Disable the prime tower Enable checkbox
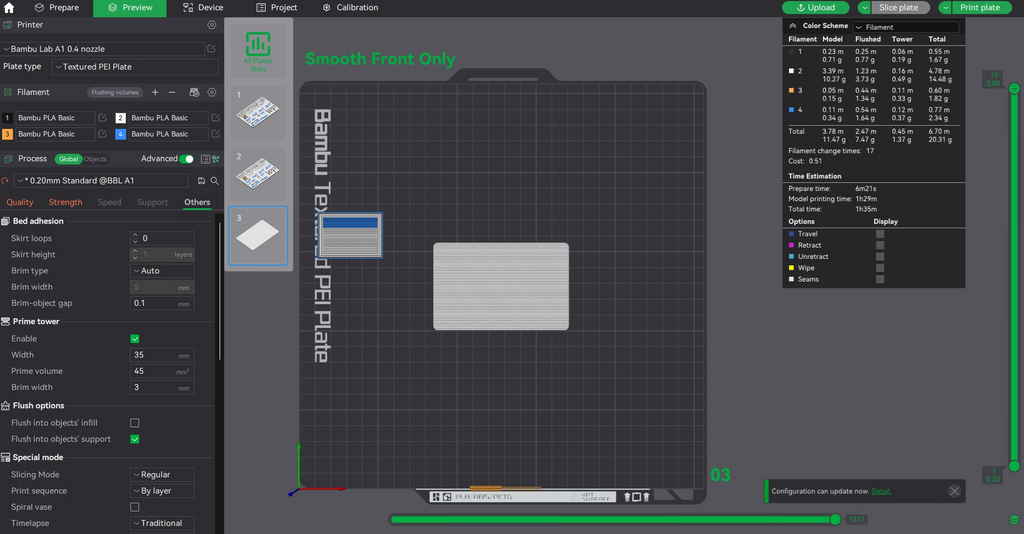The width and height of the screenshot is (1024, 534). tap(135, 339)
